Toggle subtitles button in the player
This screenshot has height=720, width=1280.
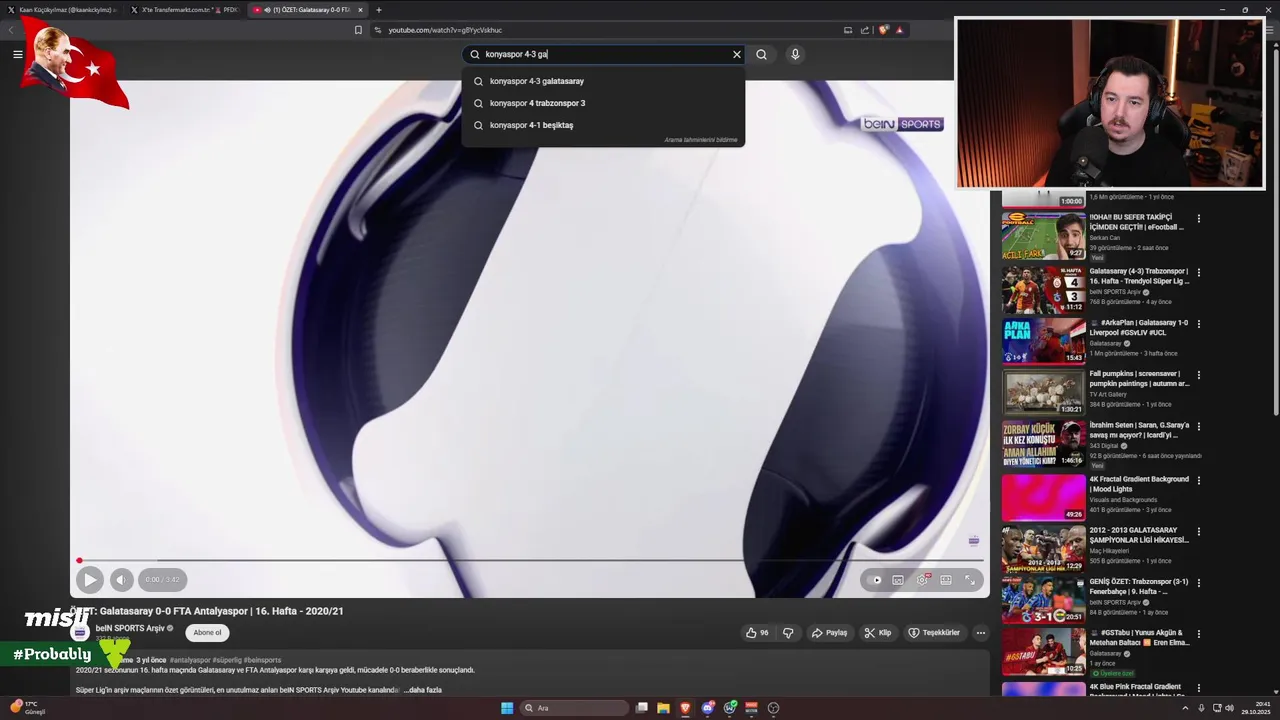898,580
